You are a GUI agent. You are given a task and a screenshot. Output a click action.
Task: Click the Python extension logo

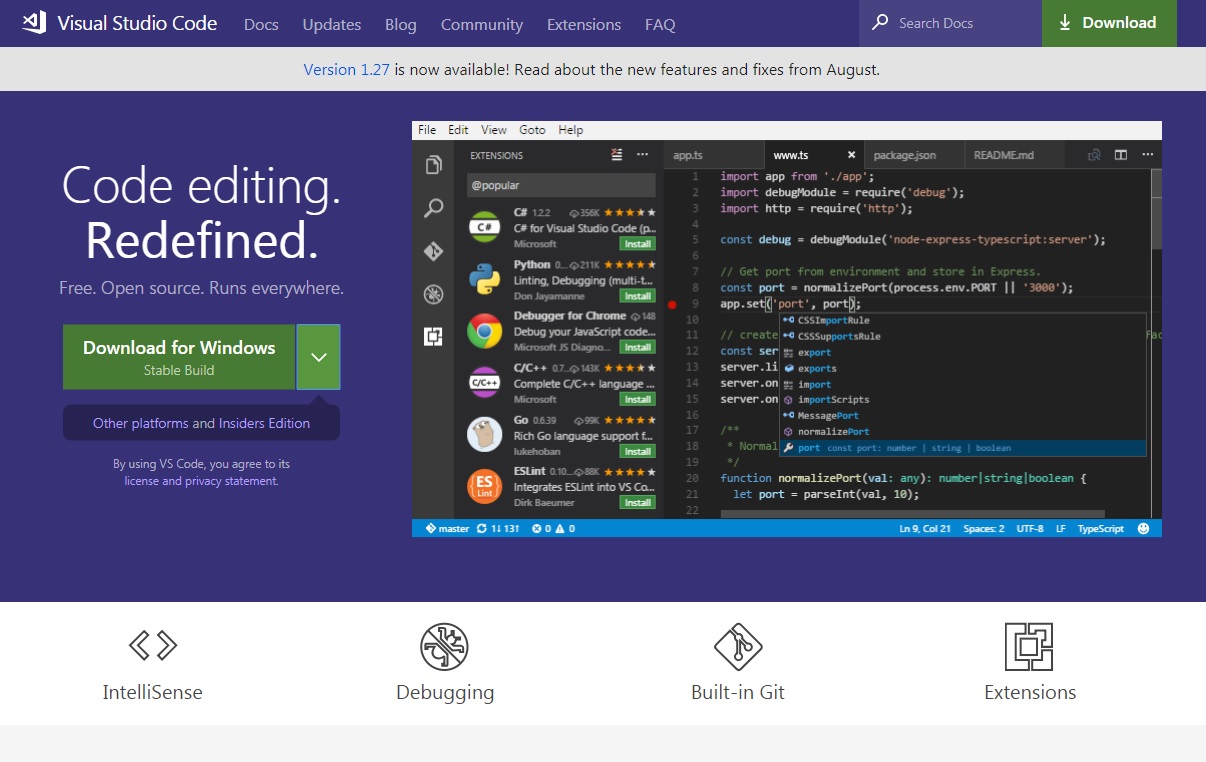(x=485, y=278)
